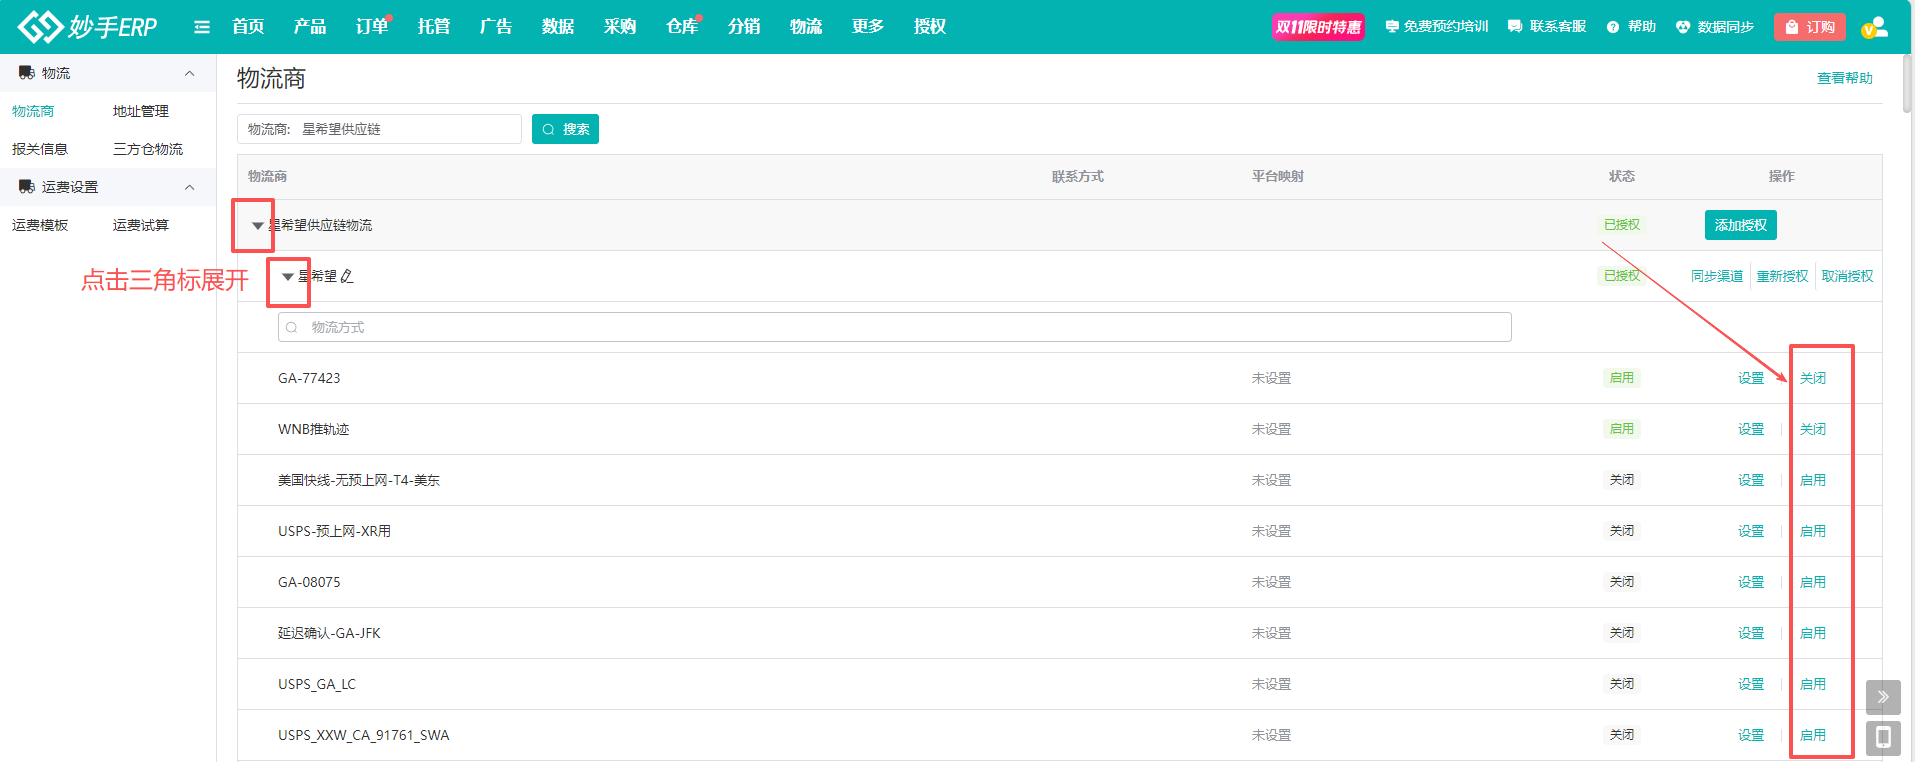Click the mobile phone icon at bottom right
1915x762 pixels.
pos(1883,738)
